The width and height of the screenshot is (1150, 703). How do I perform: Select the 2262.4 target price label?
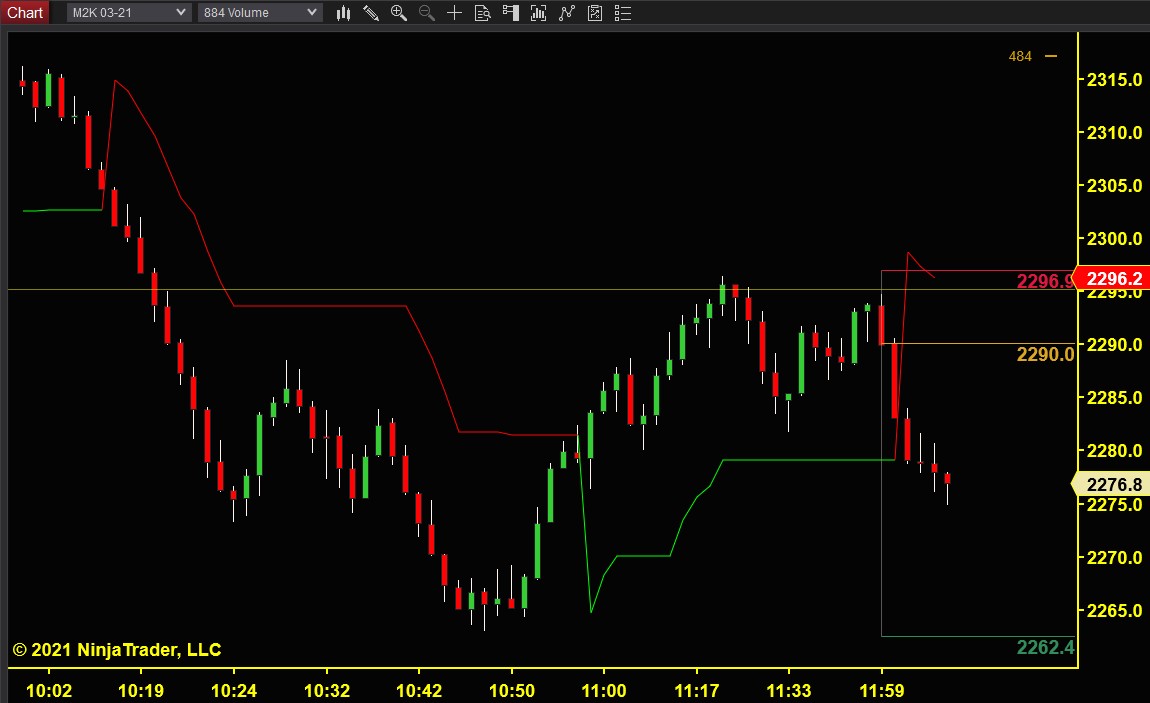1045,647
